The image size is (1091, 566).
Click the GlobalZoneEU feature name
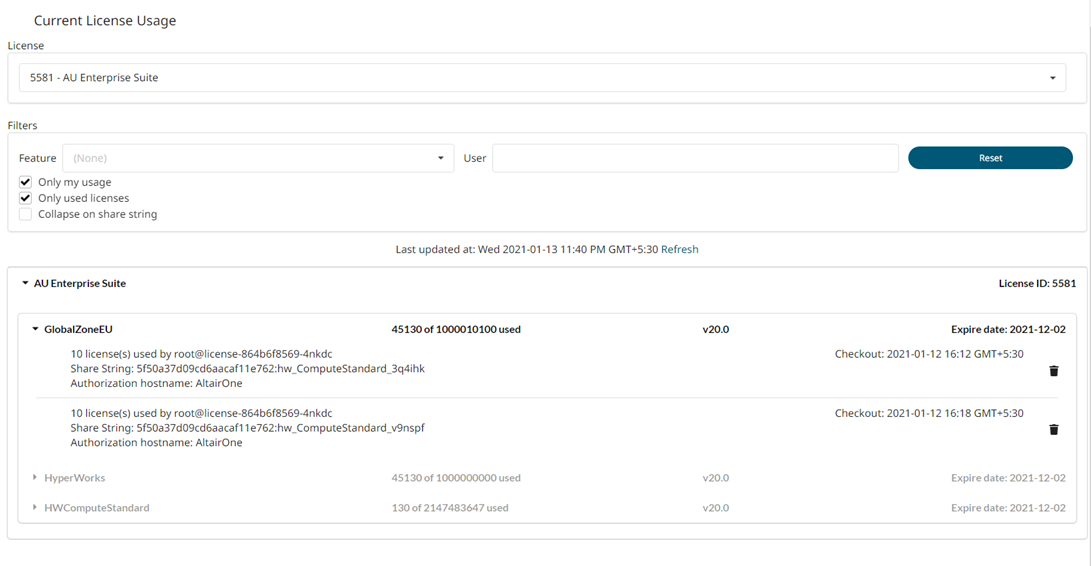click(78, 329)
